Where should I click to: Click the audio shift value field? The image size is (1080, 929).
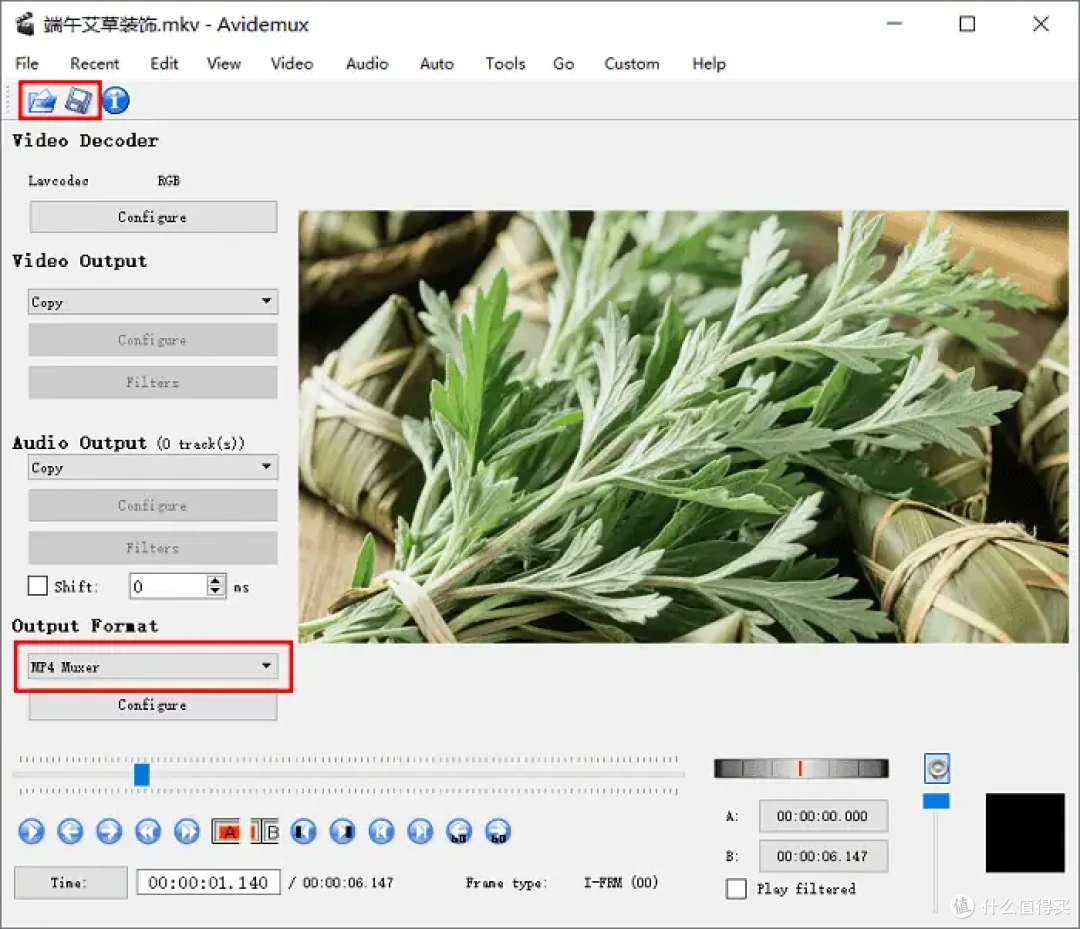(x=169, y=586)
